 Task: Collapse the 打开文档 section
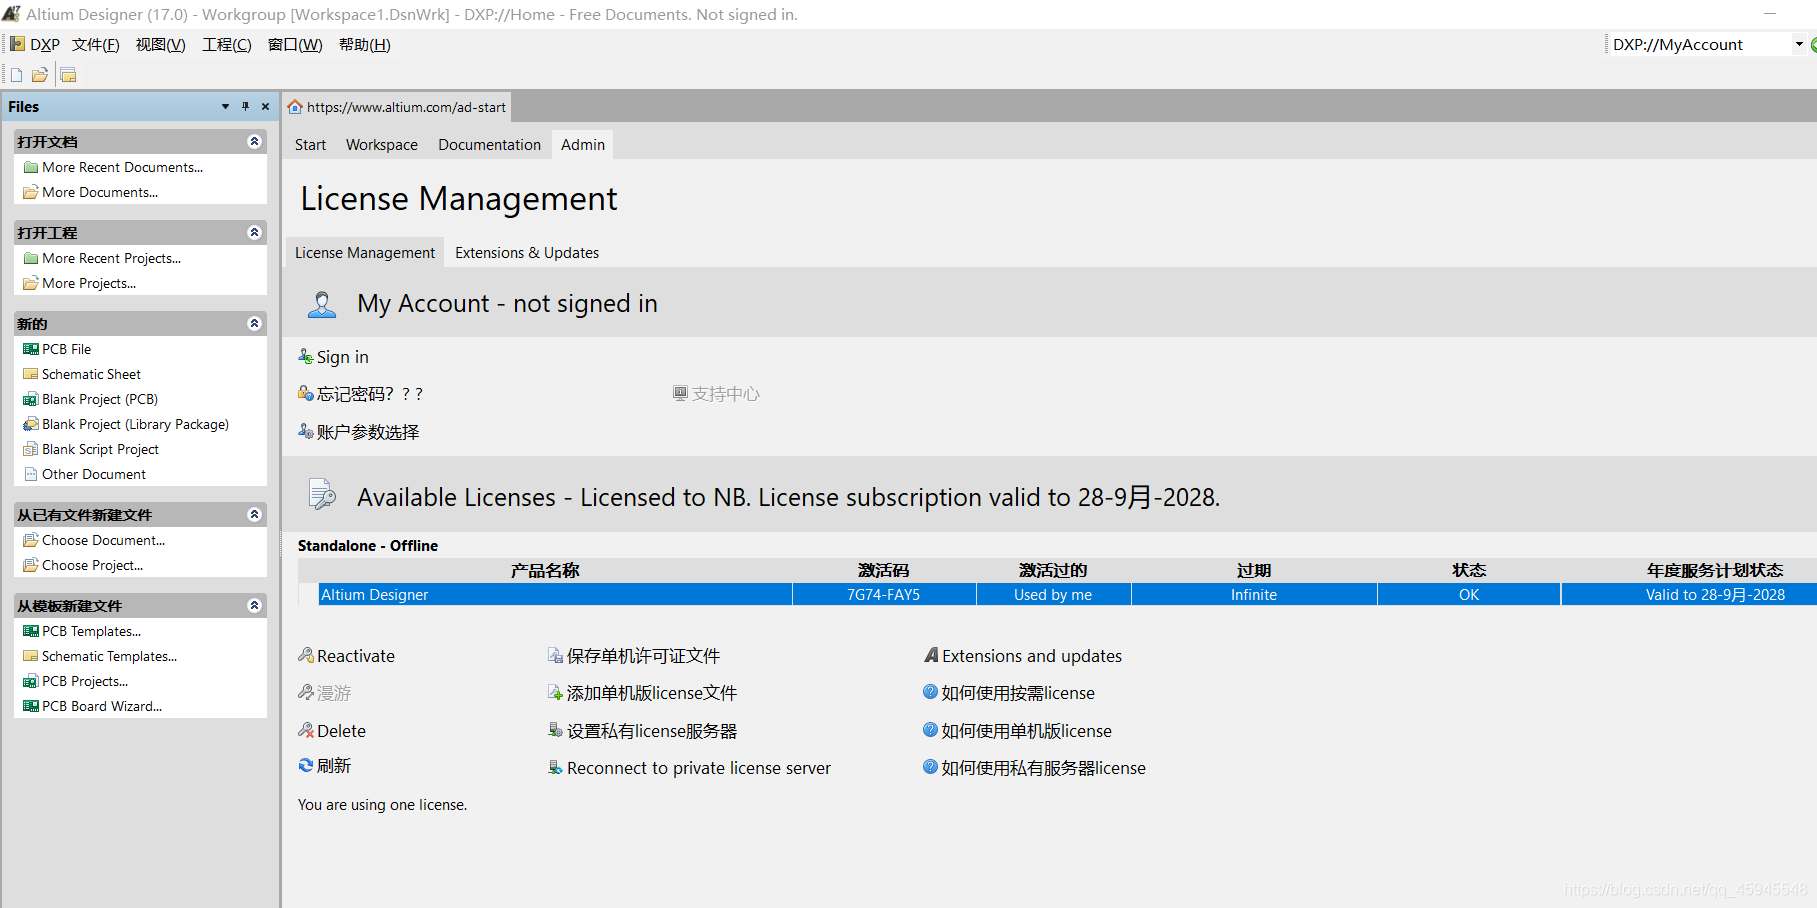pyautogui.click(x=254, y=141)
